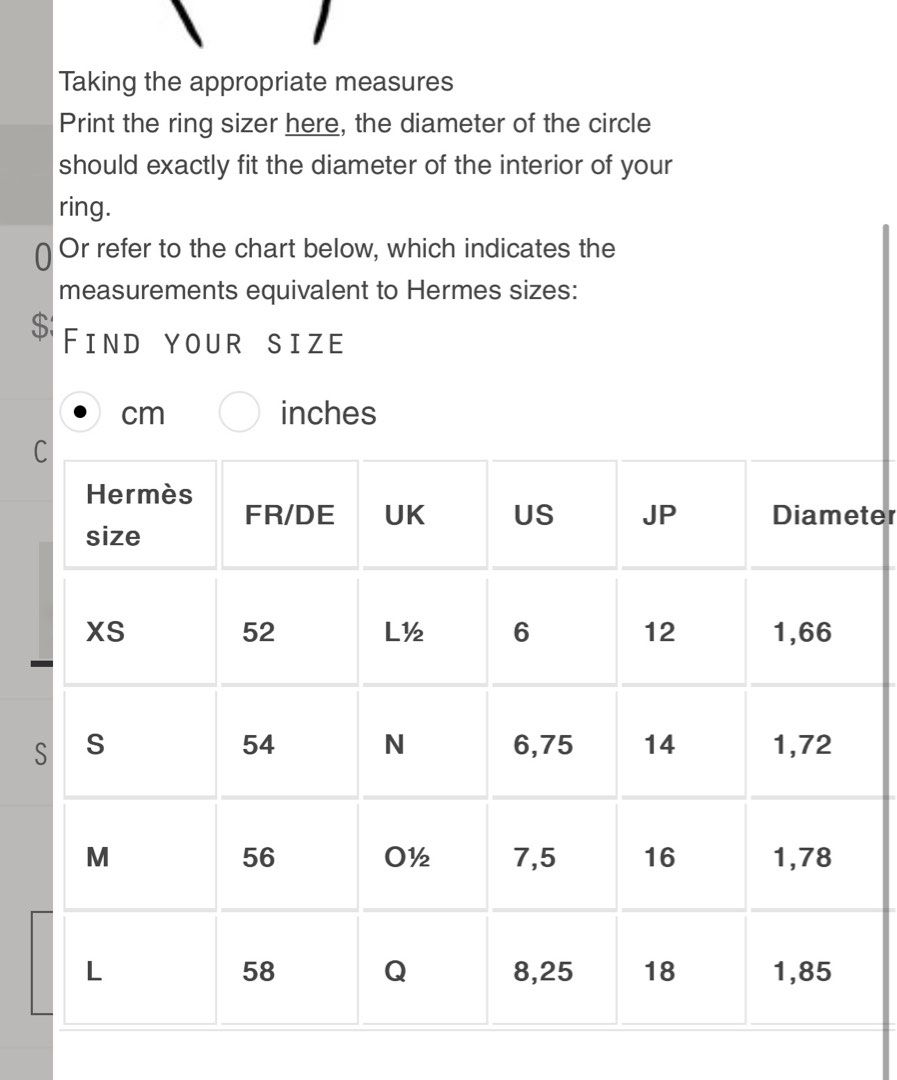Click the Find Your Size heading
This screenshot has width=897, height=1080.
[204, 343]
